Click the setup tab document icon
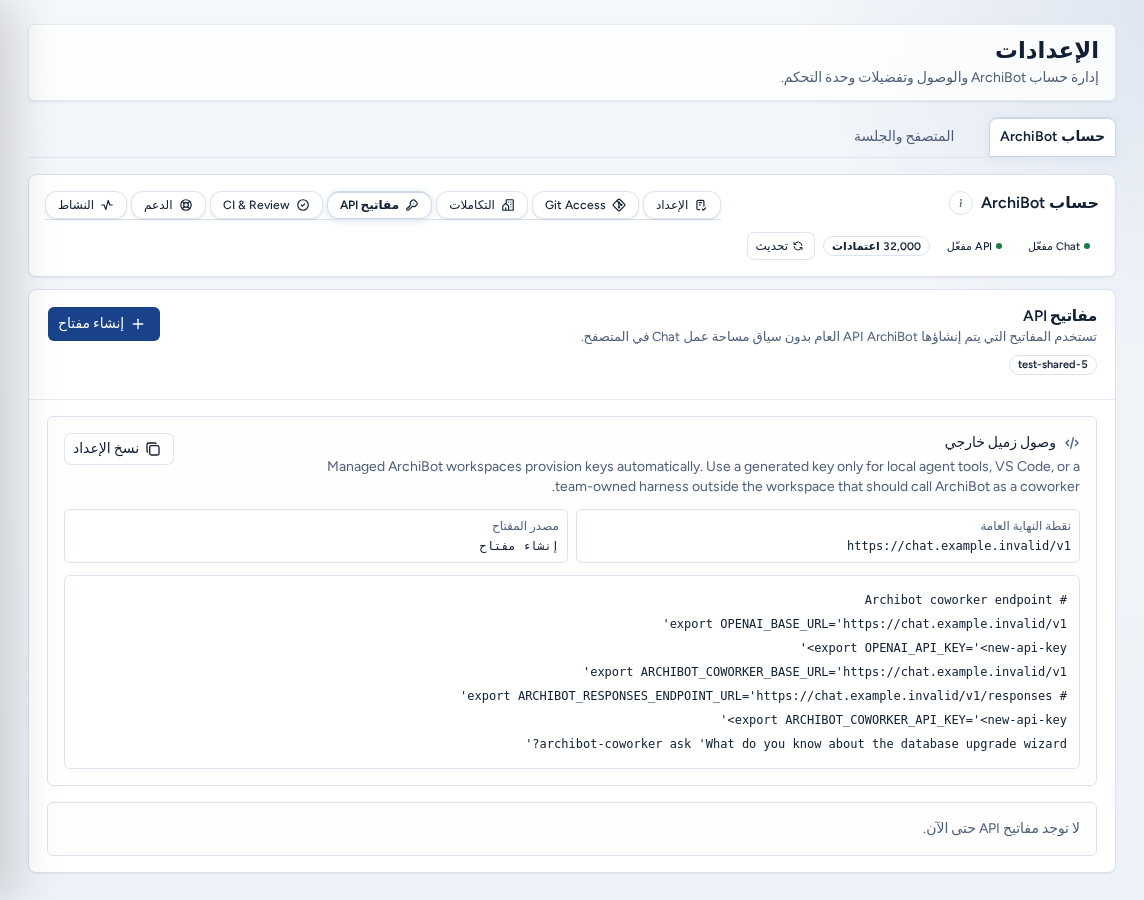This screenshot has height=900, width=1144. [x=701, y=205]
